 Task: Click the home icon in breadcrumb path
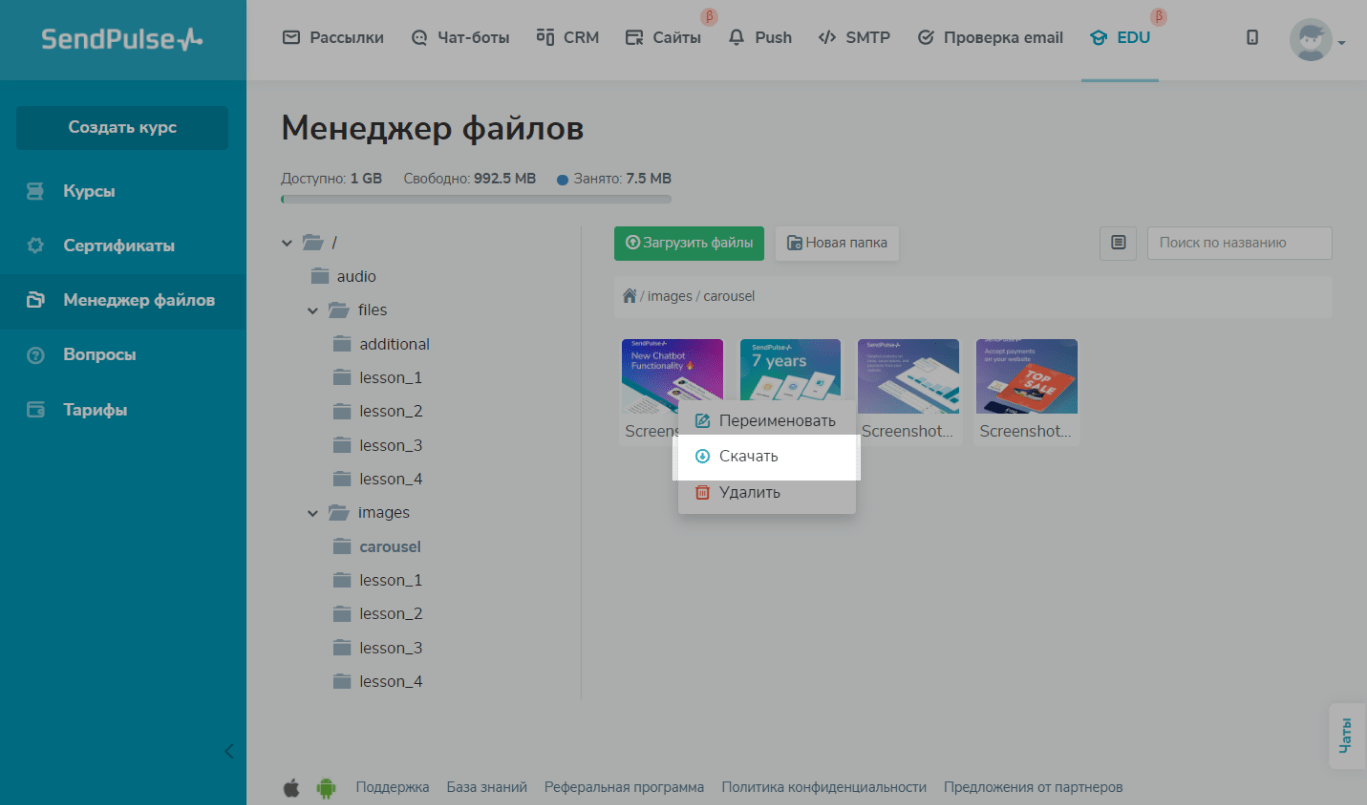(x=629, y=296)
